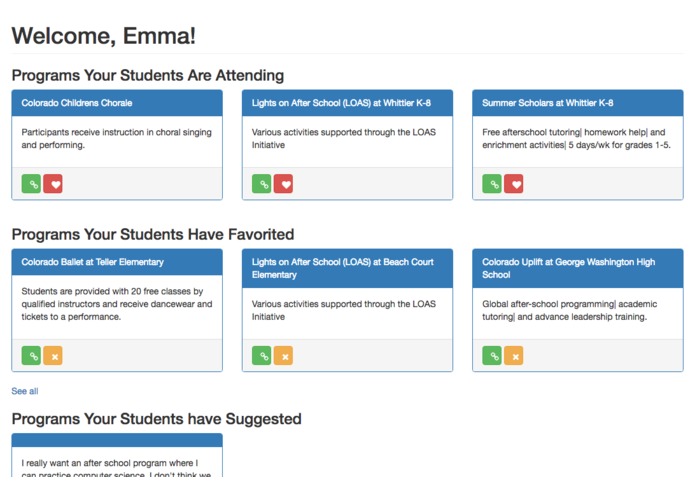Screen dimensions: 695x494
Task: Open Colorado Ballet at Teller Elementary title
Action: point(93,262)
